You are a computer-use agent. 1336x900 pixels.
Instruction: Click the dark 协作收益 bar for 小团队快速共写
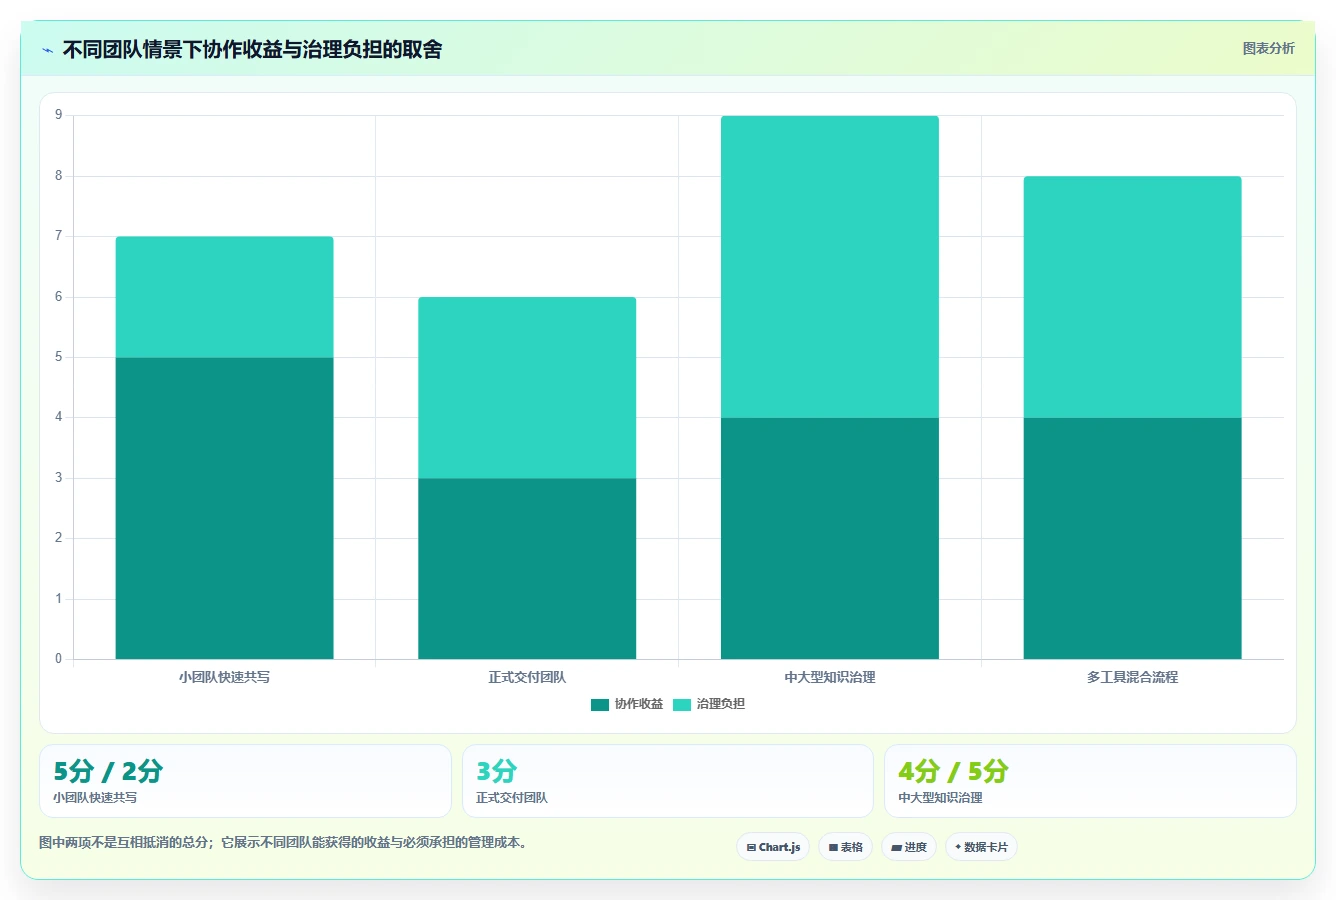click(x=224, y=508)
